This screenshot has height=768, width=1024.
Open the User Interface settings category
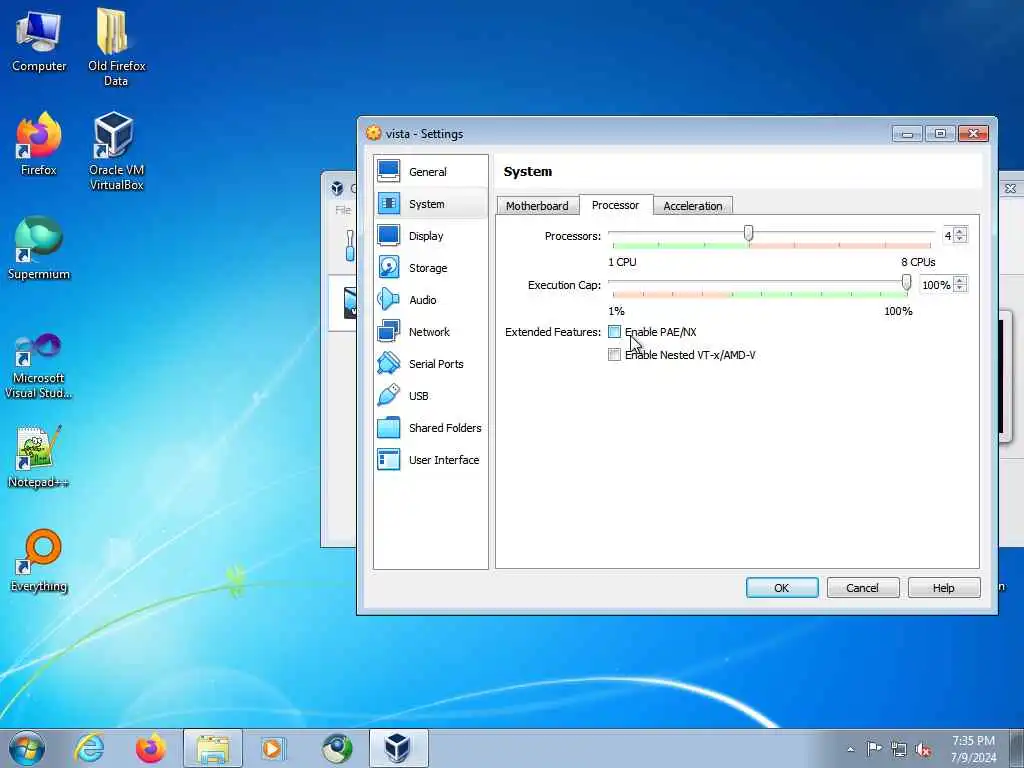430,460
